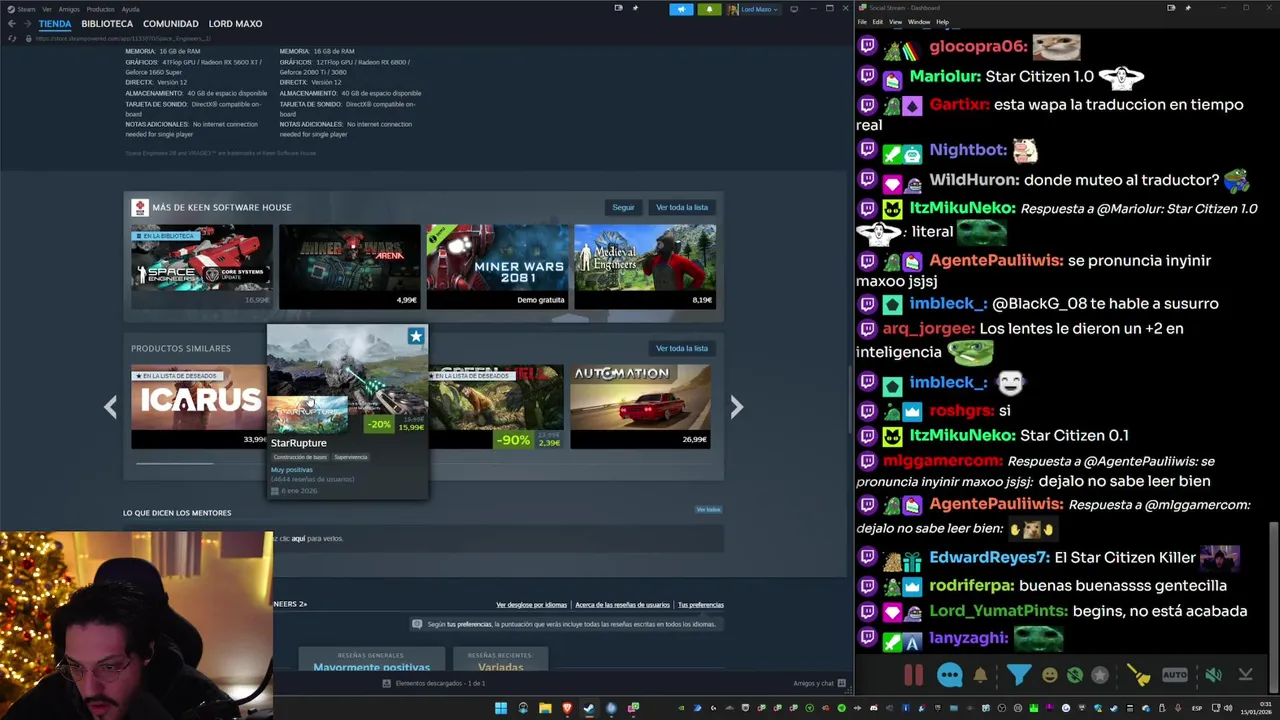The height and width of the screenshot is (720, 1280).
Task: Open the Green Hell thumbnail at -90% discount
Action: tap(496, 406)
